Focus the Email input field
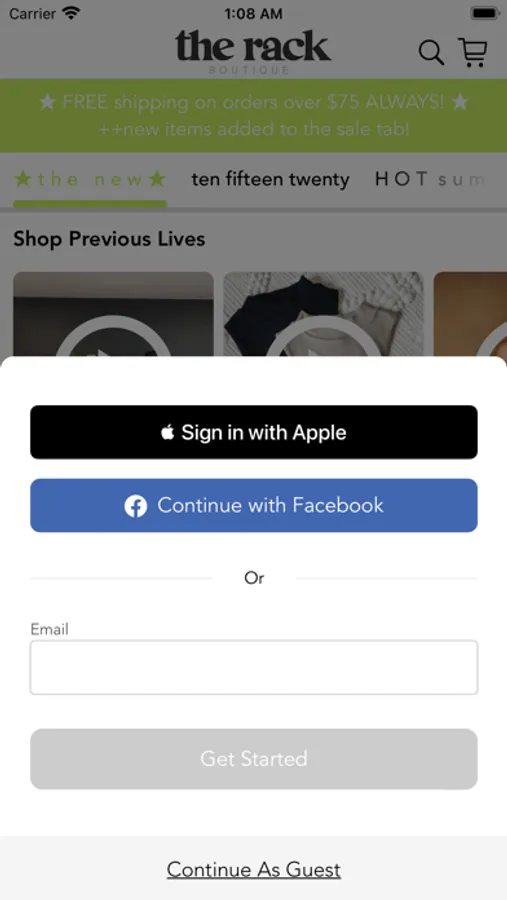This screenshot has height=900, width=507. (254, 668)
